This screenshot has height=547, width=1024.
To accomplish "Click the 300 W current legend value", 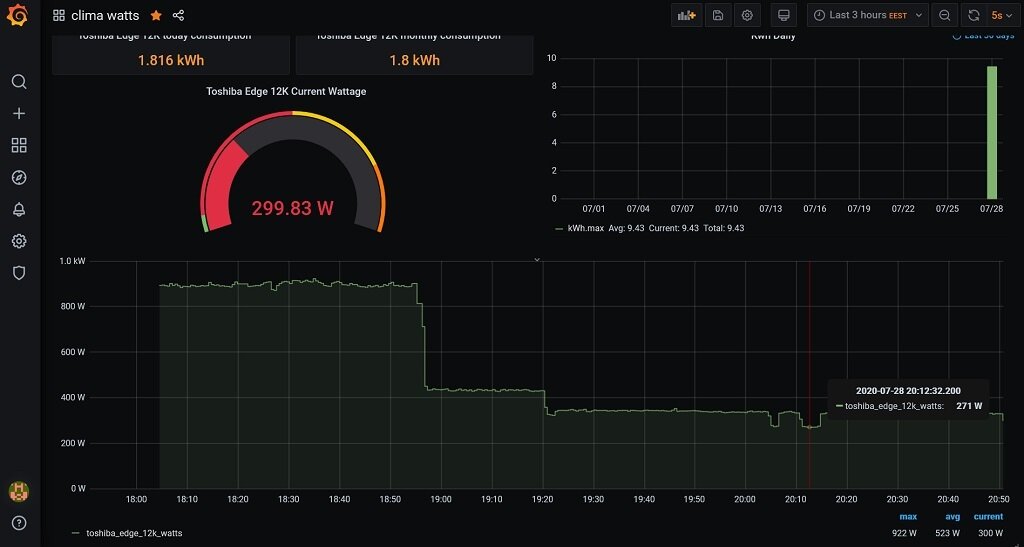I will tap(991, 533).
